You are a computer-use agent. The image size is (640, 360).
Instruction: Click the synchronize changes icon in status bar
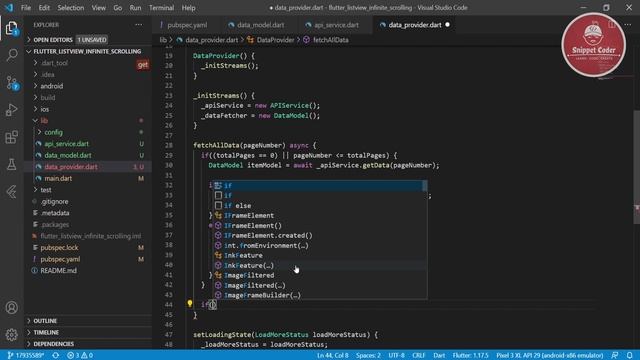[56, 355]
